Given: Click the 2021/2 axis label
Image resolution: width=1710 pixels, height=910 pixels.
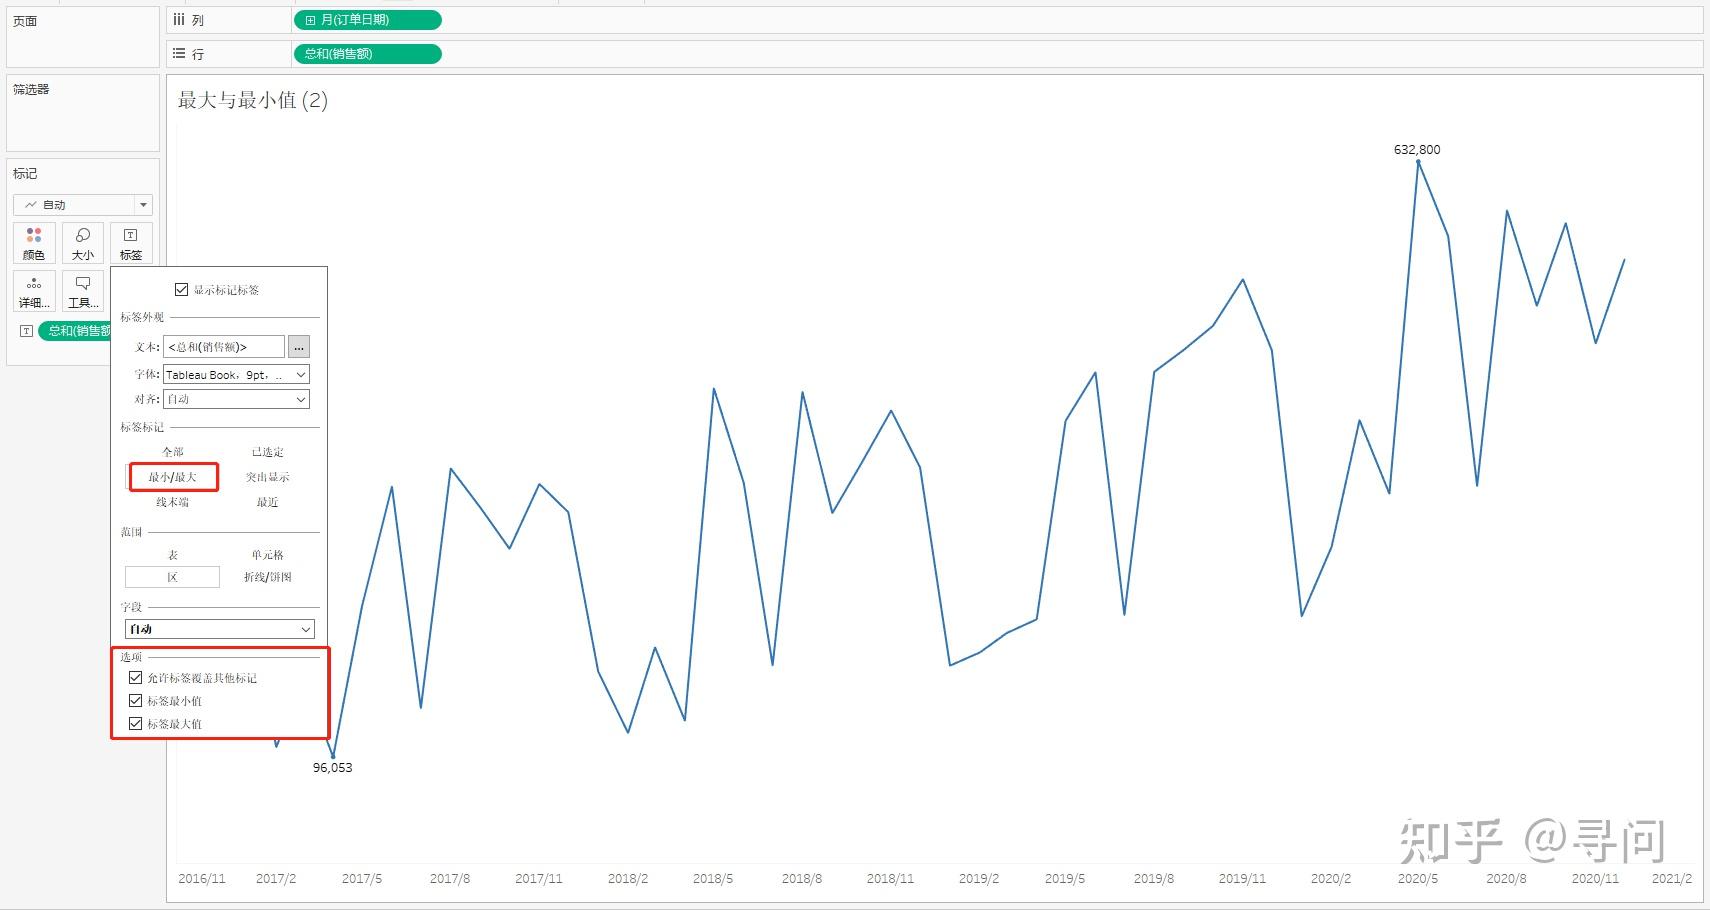Looking at the screenshot, I should coord(1672,879).
